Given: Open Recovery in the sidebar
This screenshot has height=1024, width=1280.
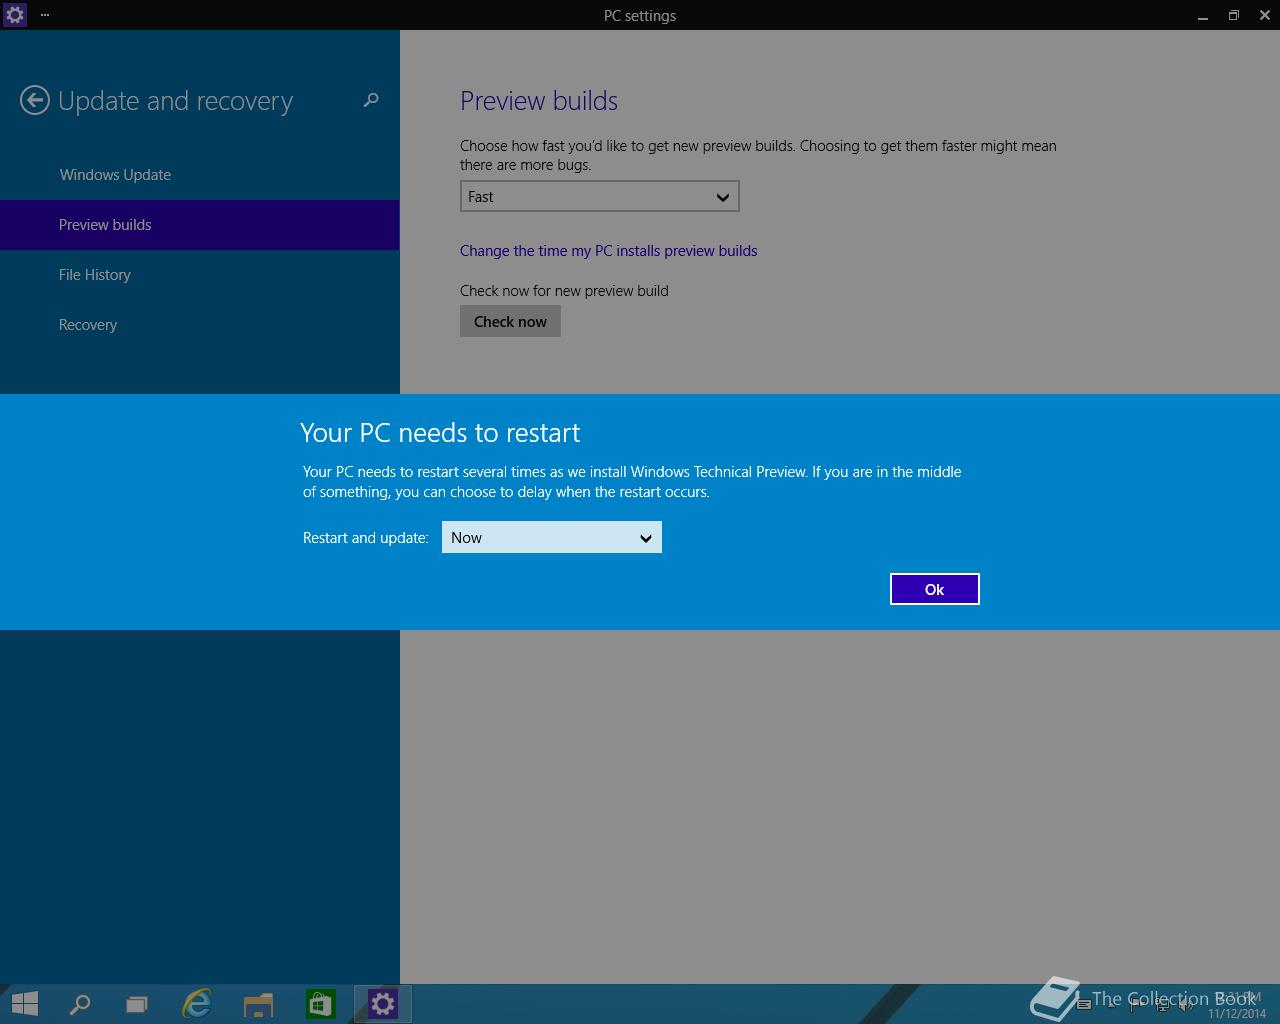Looking at the screenshot, I should (200, 325).
